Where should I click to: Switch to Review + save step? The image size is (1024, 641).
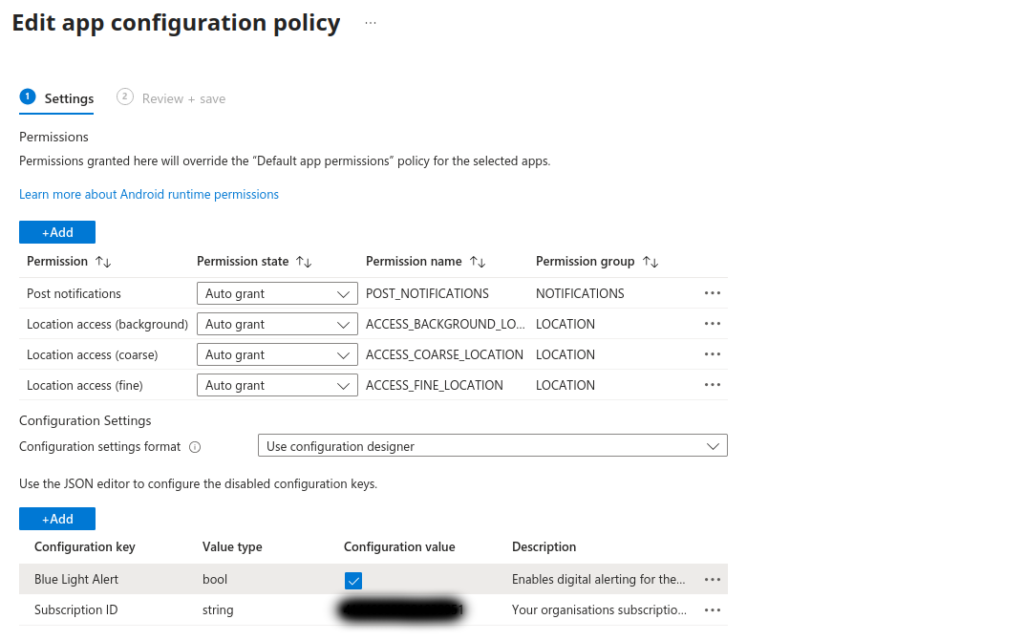click(171, 98)
